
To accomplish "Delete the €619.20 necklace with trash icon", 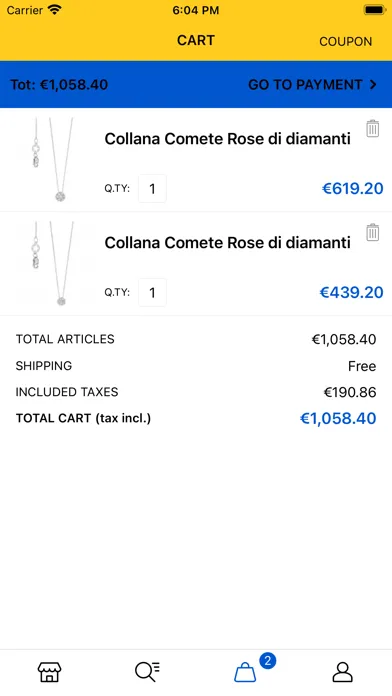I will point(372,129).
